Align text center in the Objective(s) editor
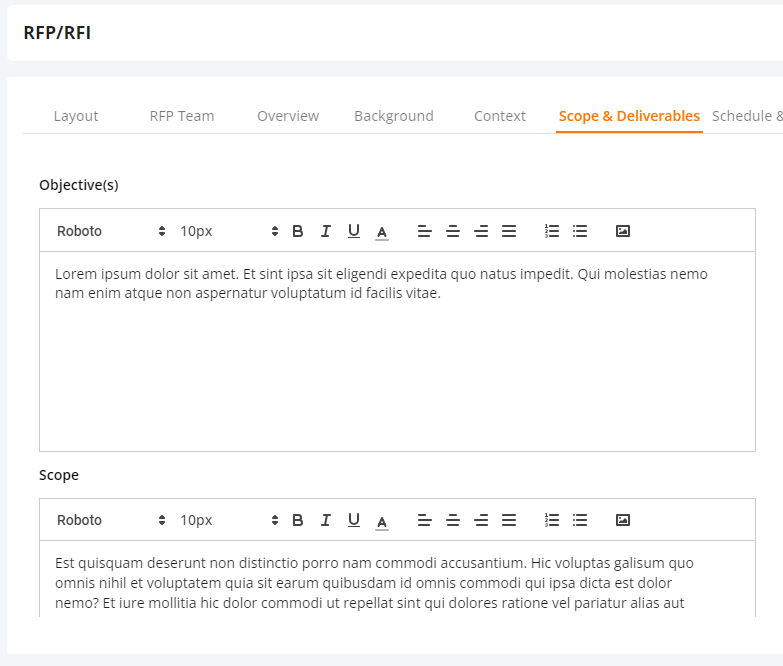 (x=453, y=231)
